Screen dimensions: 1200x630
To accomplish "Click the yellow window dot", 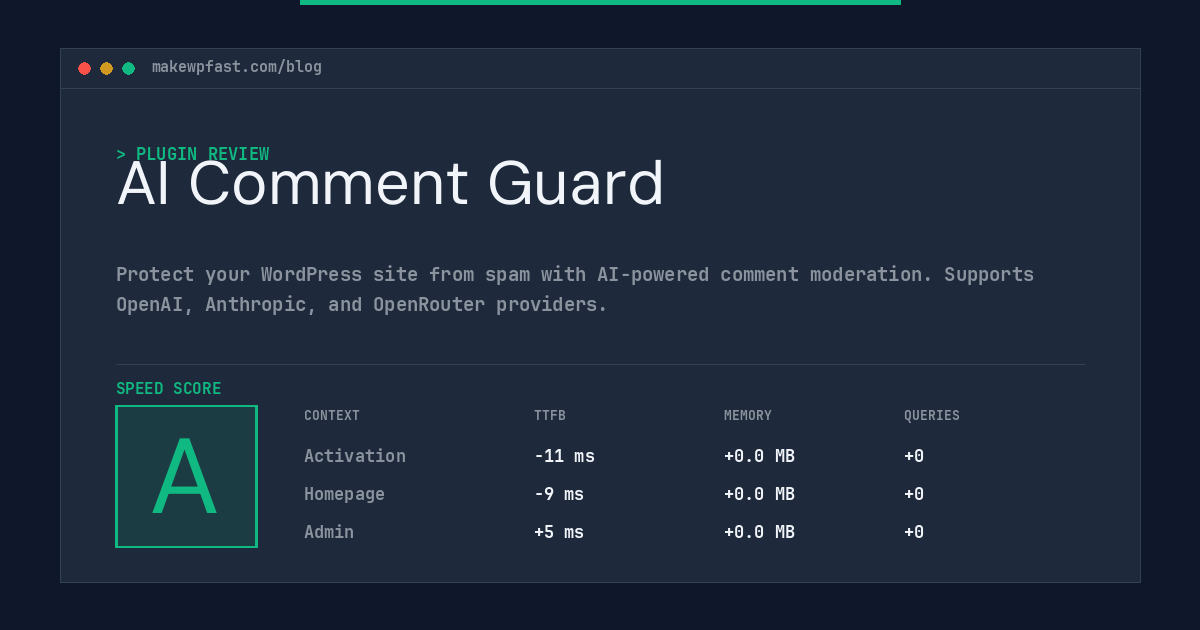I will [x=106, y=68].
